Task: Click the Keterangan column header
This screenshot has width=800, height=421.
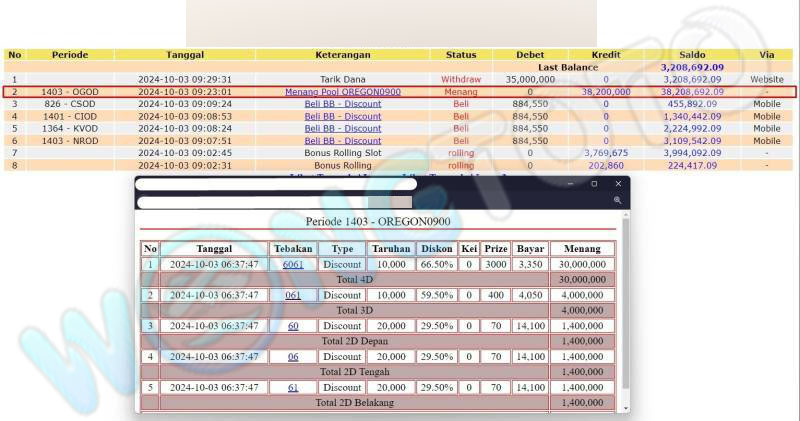Action: [343, 54]
